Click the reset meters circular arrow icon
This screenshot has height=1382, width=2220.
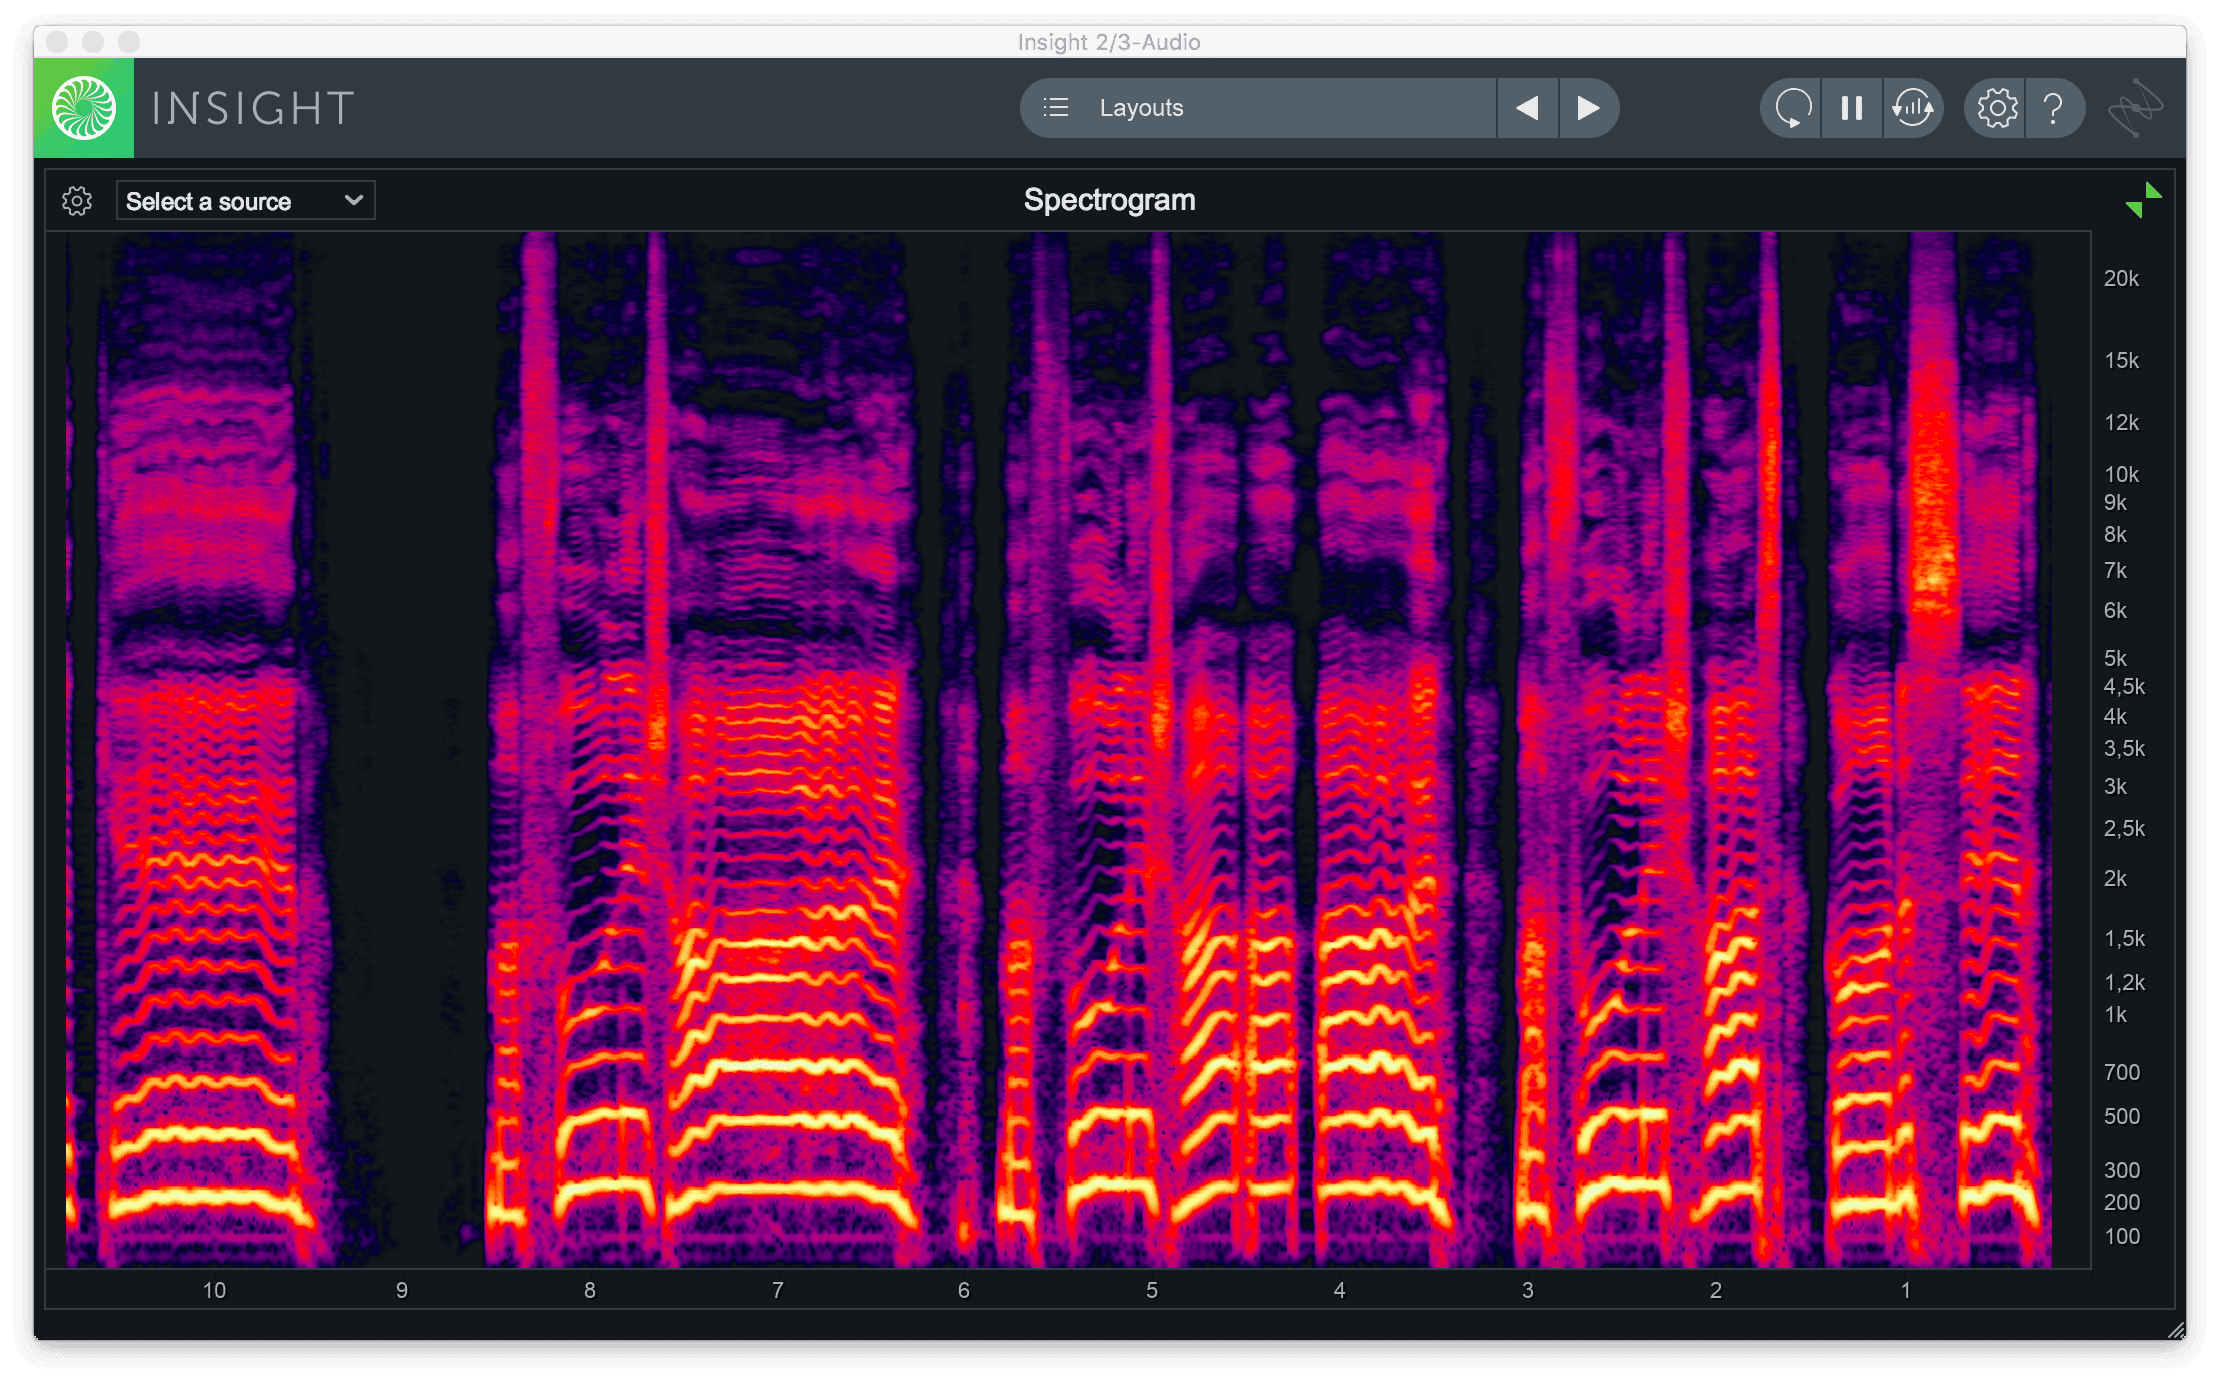pos(1791,108)
